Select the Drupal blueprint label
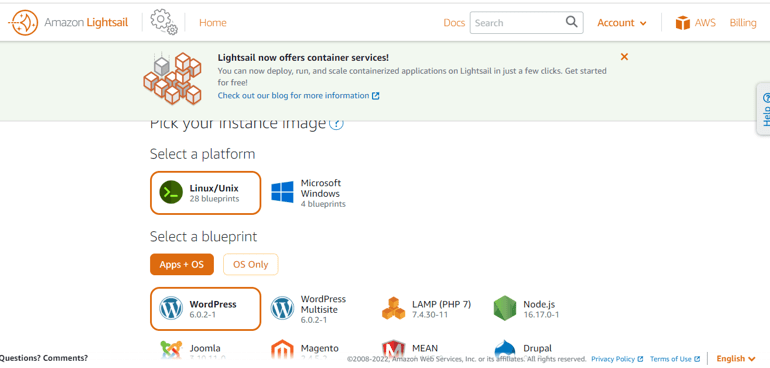Viewport: 770px width, 368px height. coord(537,348)
